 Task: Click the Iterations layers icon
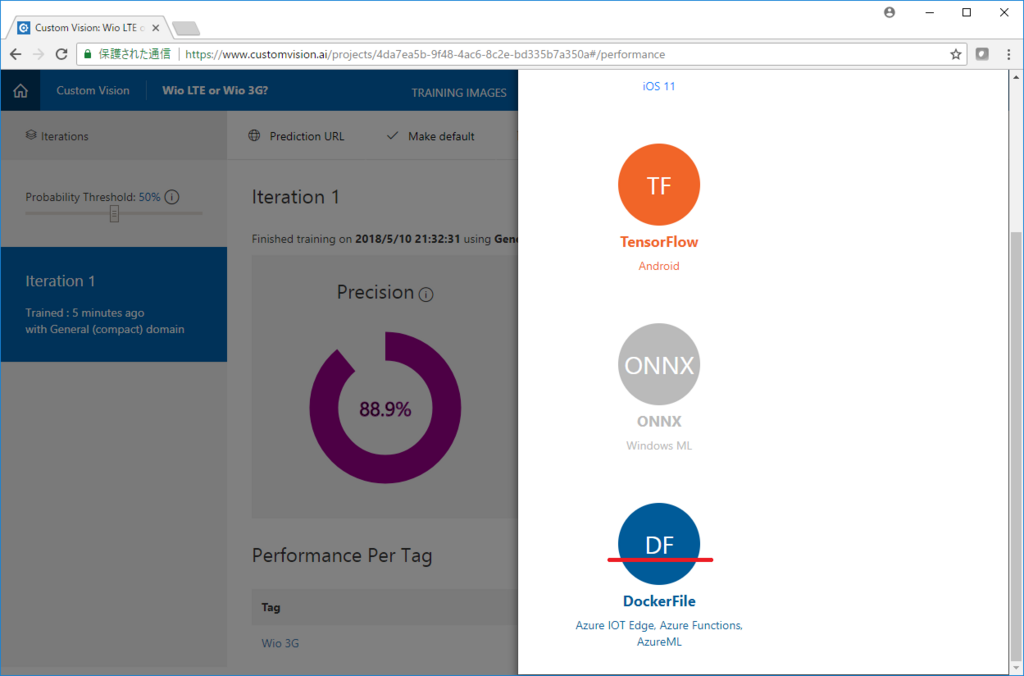(x=31, y=135)
